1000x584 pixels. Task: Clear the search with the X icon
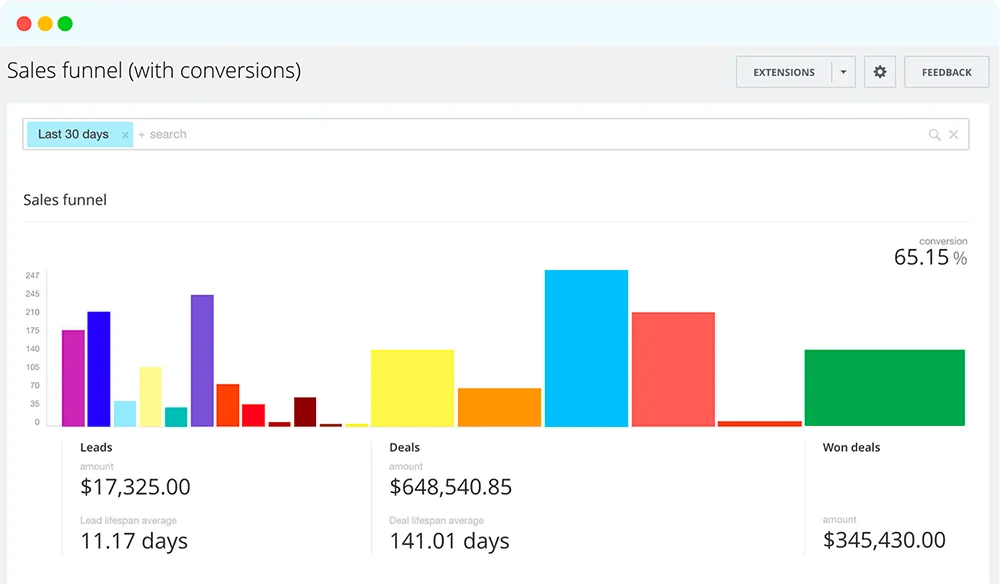pos(954,134)
